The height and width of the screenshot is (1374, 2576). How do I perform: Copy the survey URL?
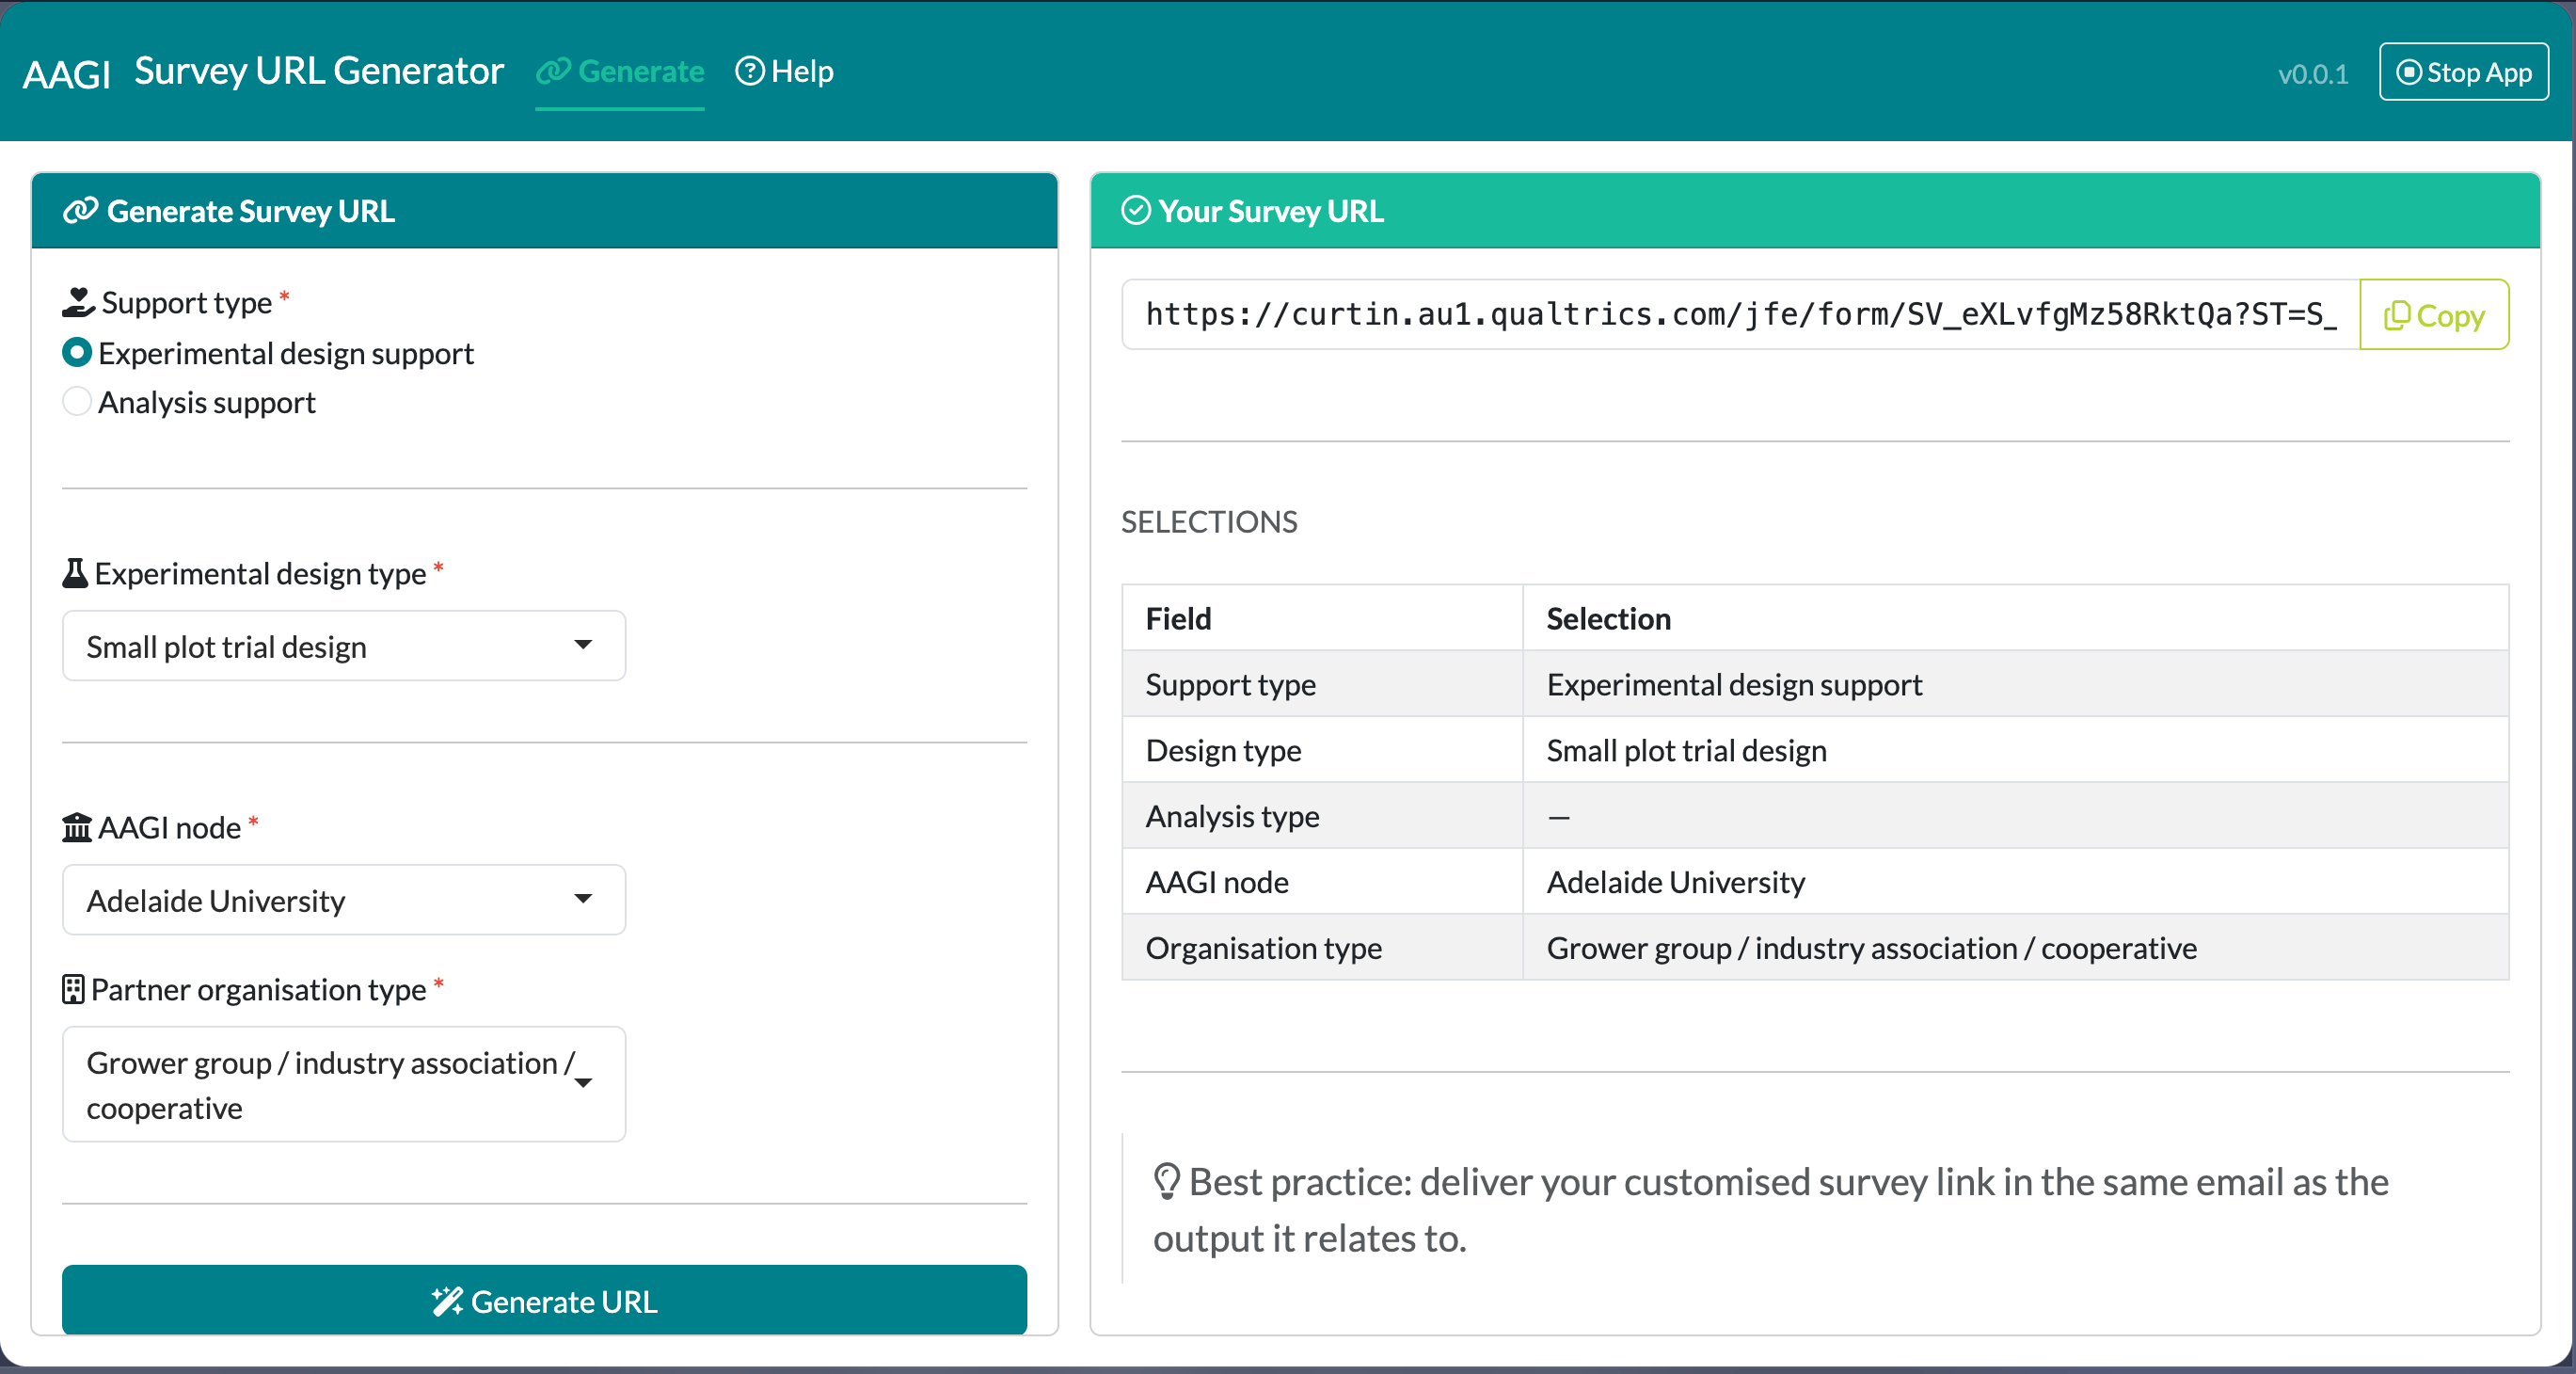2434,314
